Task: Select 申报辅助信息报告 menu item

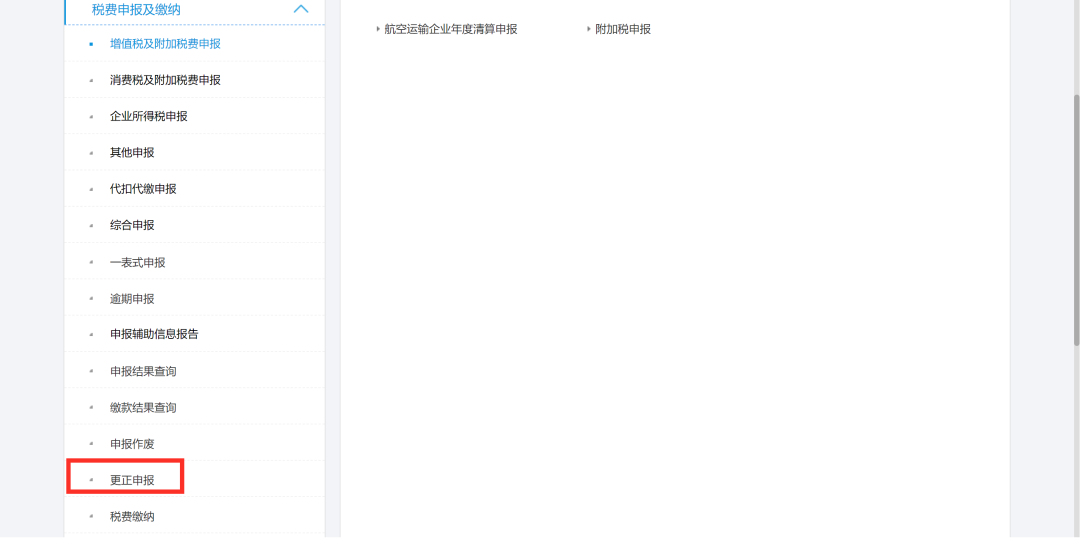Action: [x=154, y=334]
